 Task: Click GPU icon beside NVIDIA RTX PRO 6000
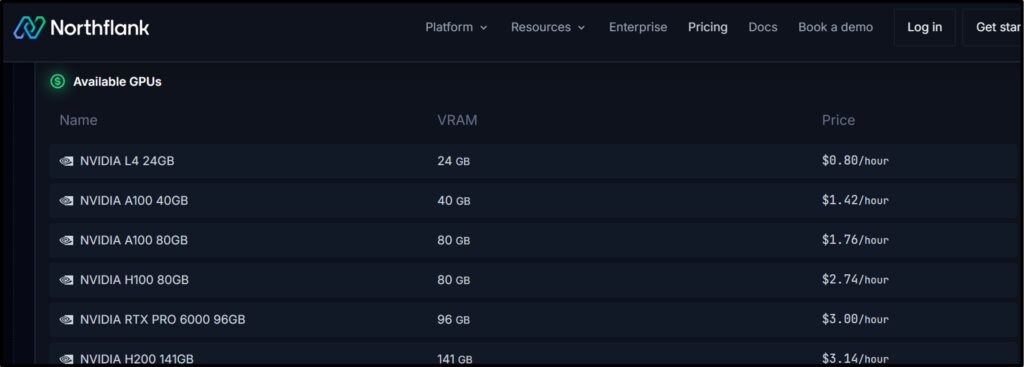coord(67,320)
